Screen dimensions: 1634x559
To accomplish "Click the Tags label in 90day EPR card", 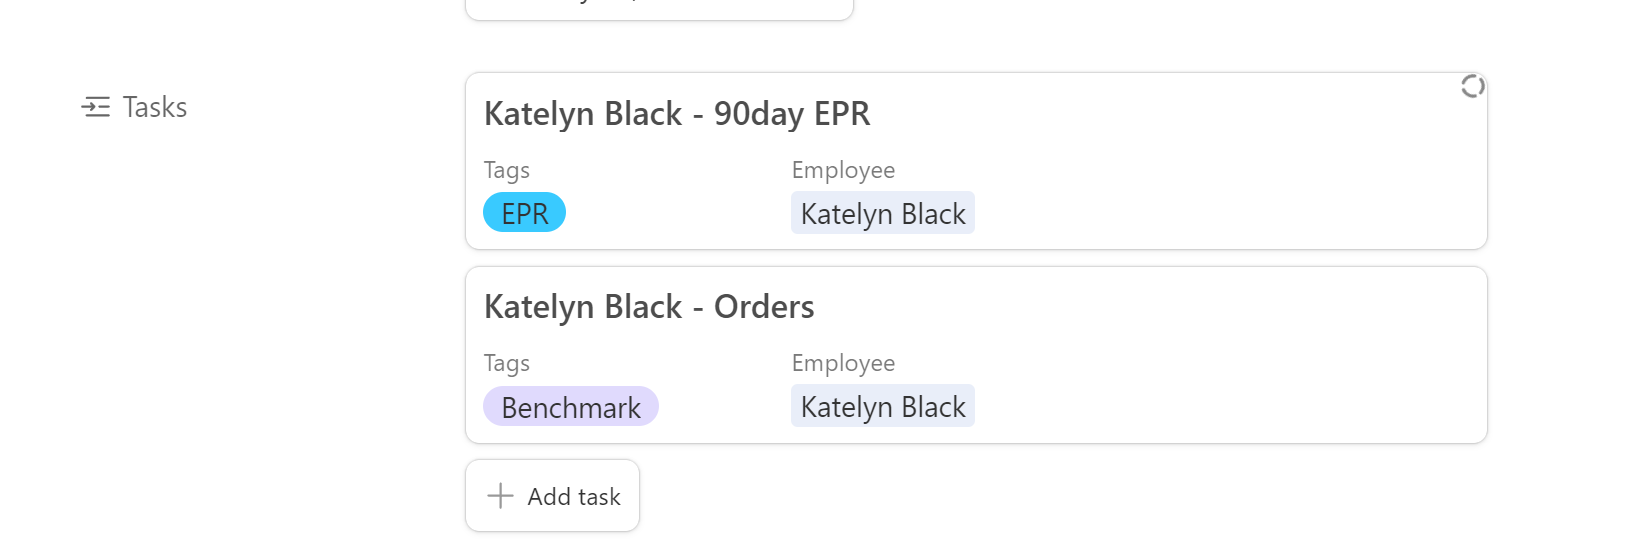I will (507, 170).
